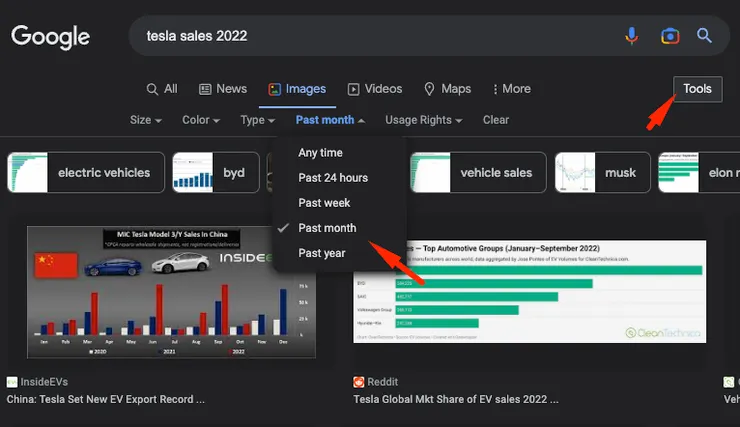Viewport: 740px width, 427px height.
Task: Click the Tools button
Action: pyautogui.click(x=697, y=89)
